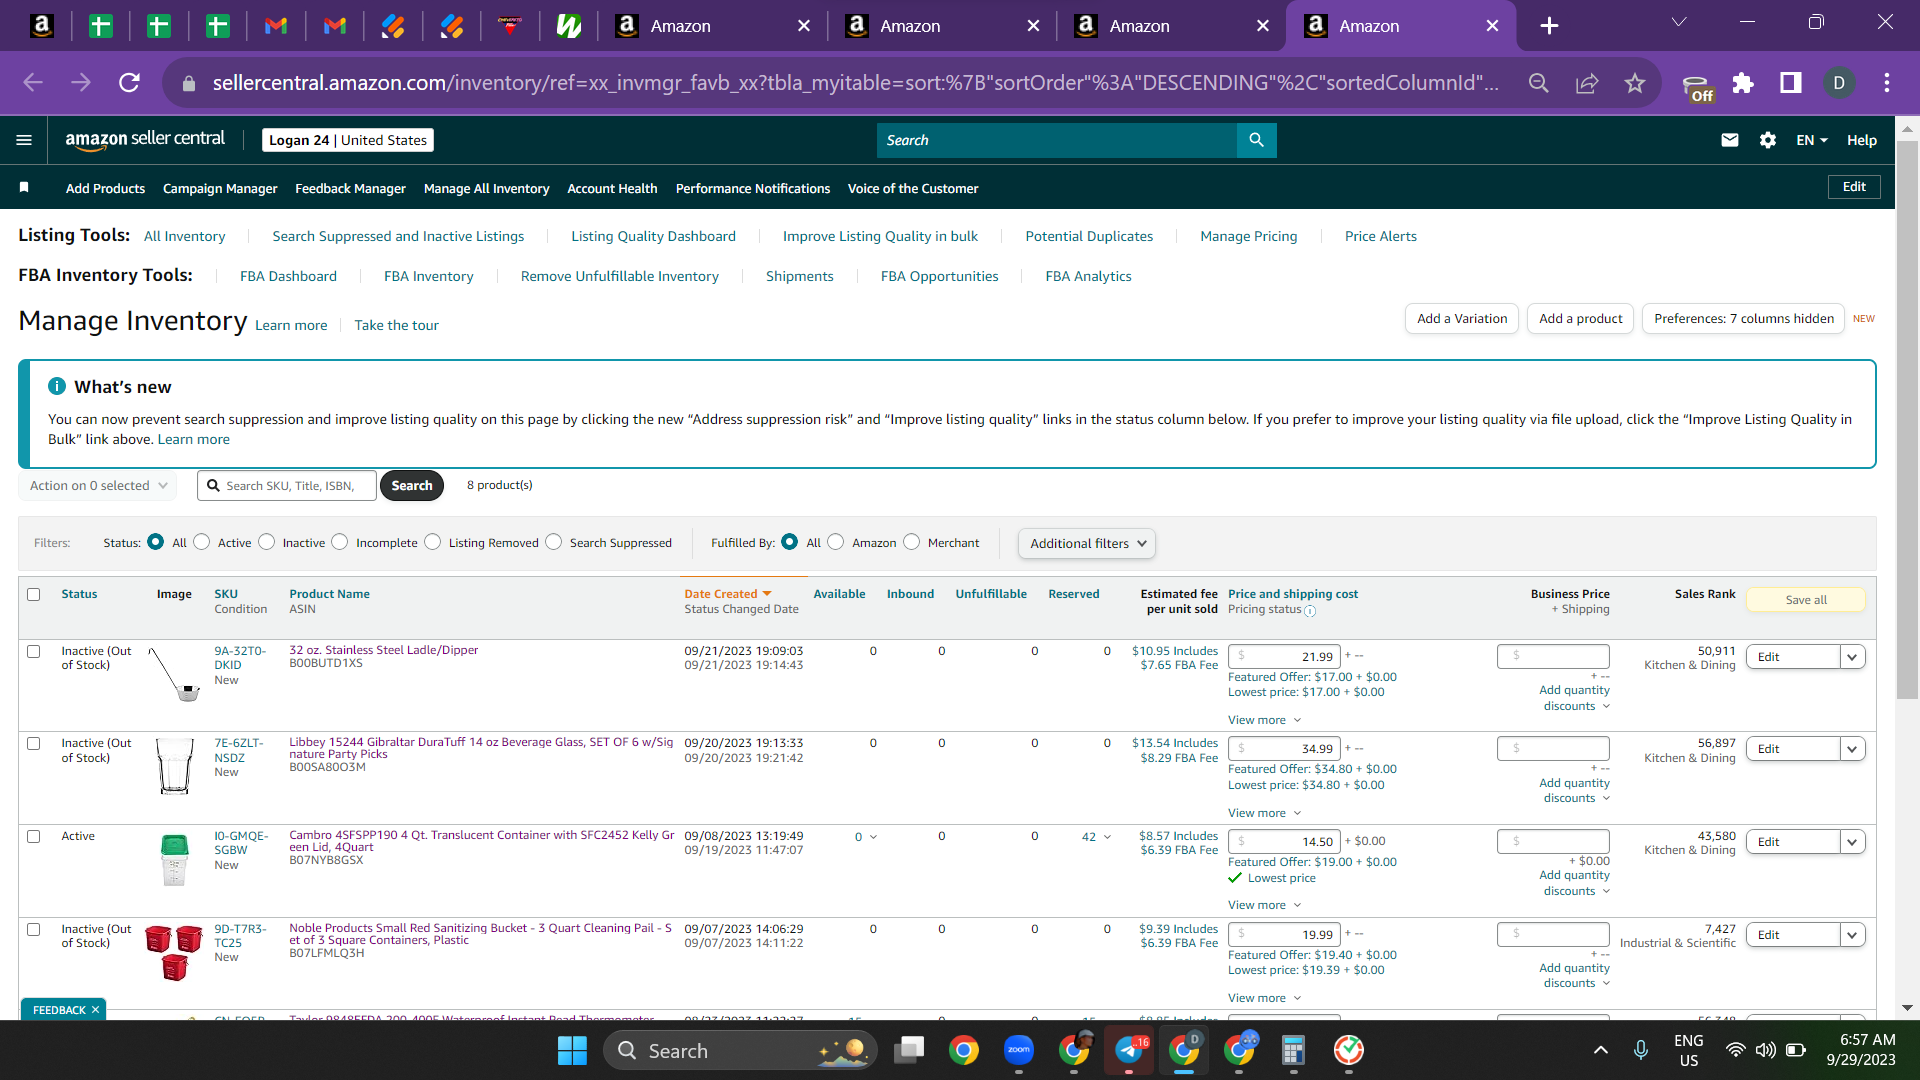This screenshot has width=1920, height=1080.
Task: Check the Stainless Steel Ladle/Dipper row checkbox
Action: 34,651
